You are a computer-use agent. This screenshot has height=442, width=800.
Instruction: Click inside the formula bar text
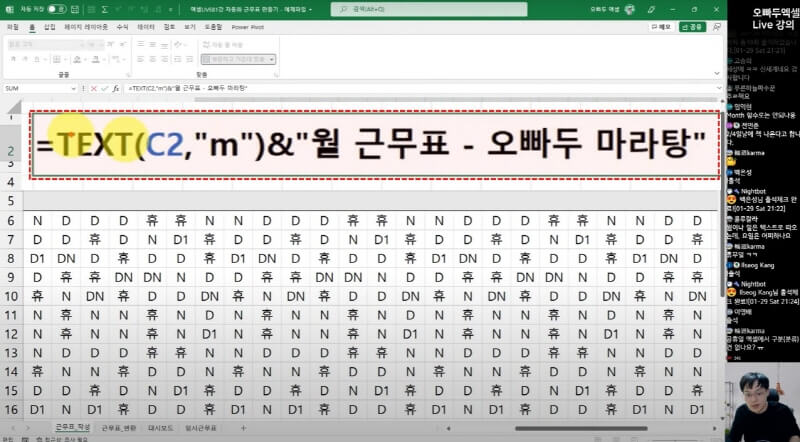(188, 88)
